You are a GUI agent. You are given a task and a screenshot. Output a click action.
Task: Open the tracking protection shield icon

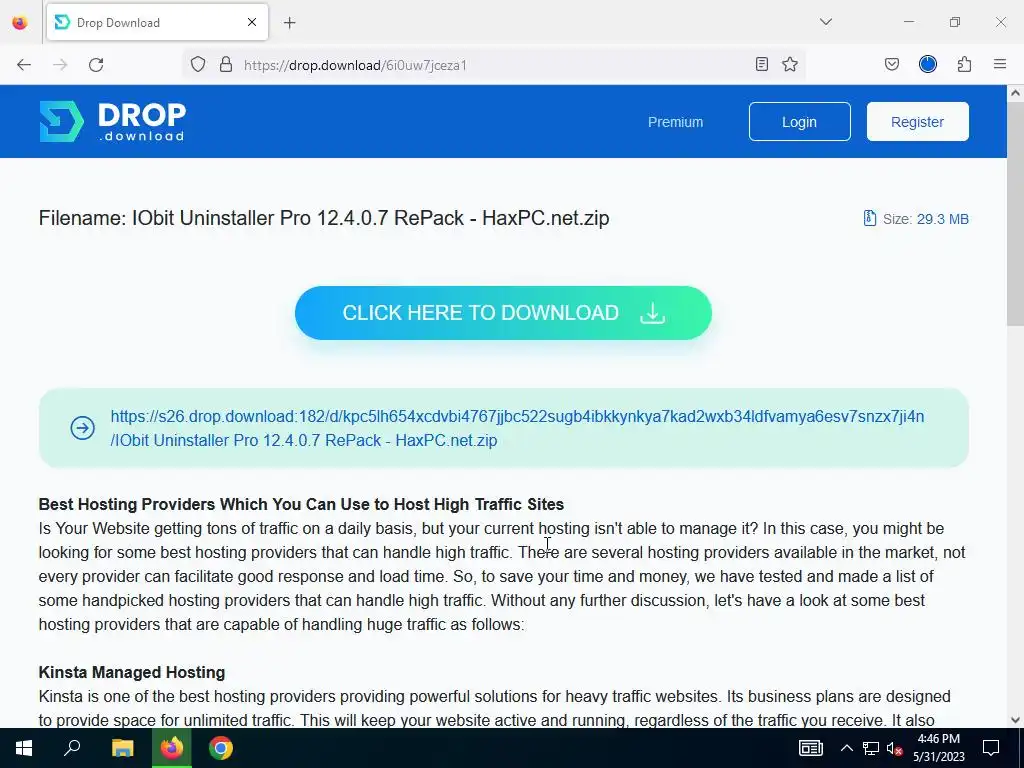tap(198, 65)
